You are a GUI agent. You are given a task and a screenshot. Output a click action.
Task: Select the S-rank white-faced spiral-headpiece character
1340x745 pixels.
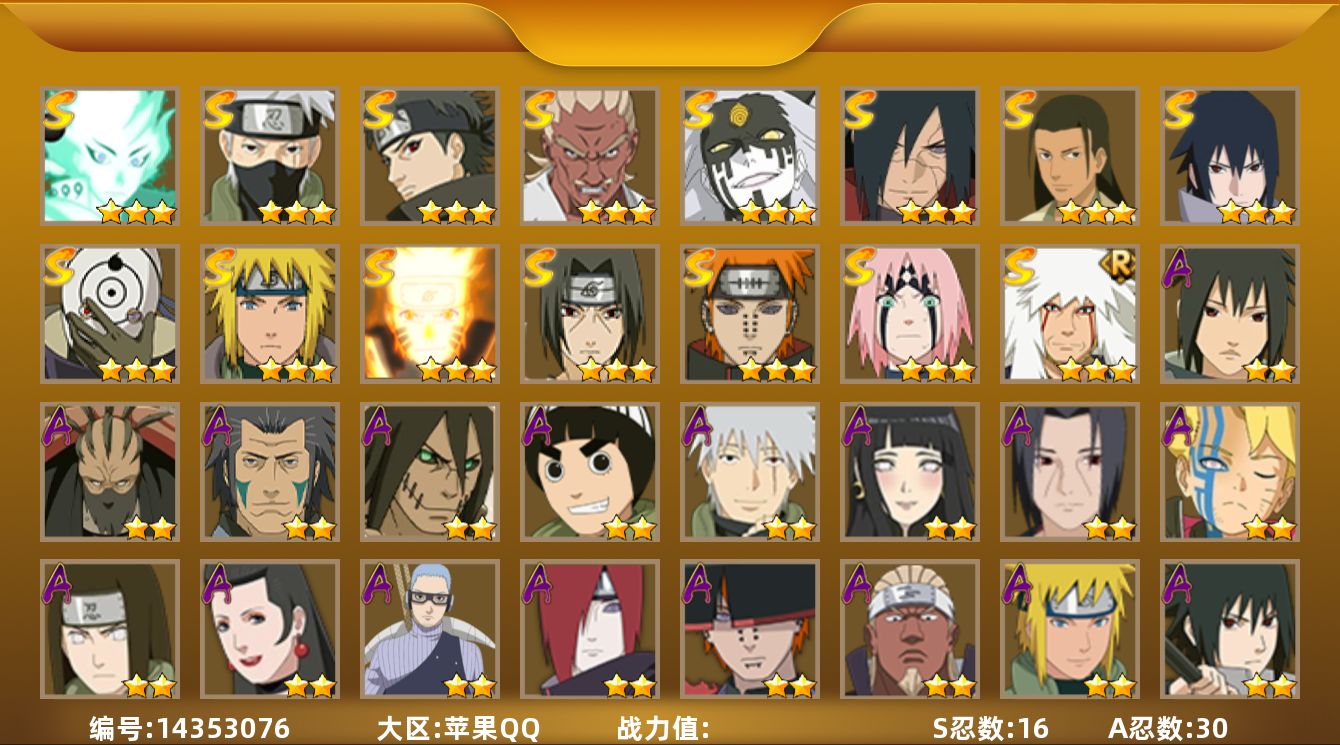coord(750,156)
